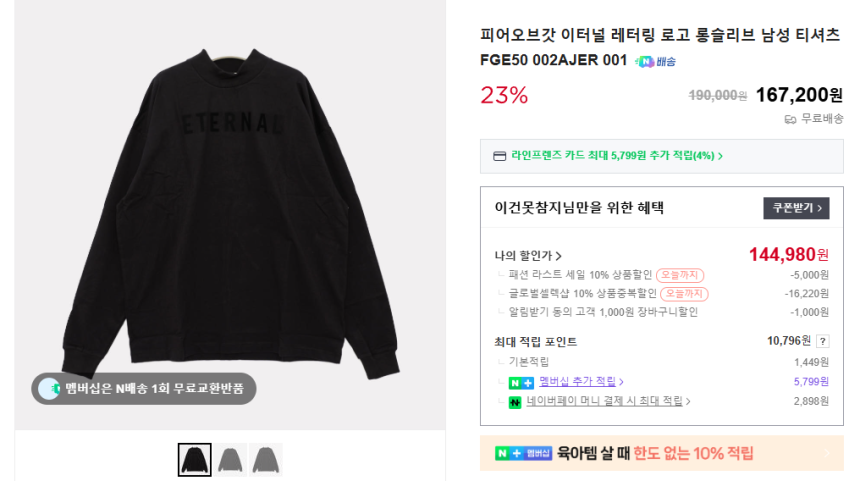This screenshot has height=481, width=849.
Task: Open 라인프렌즈 카드 추가 적립 details
Action: click(x=616, y=156)
